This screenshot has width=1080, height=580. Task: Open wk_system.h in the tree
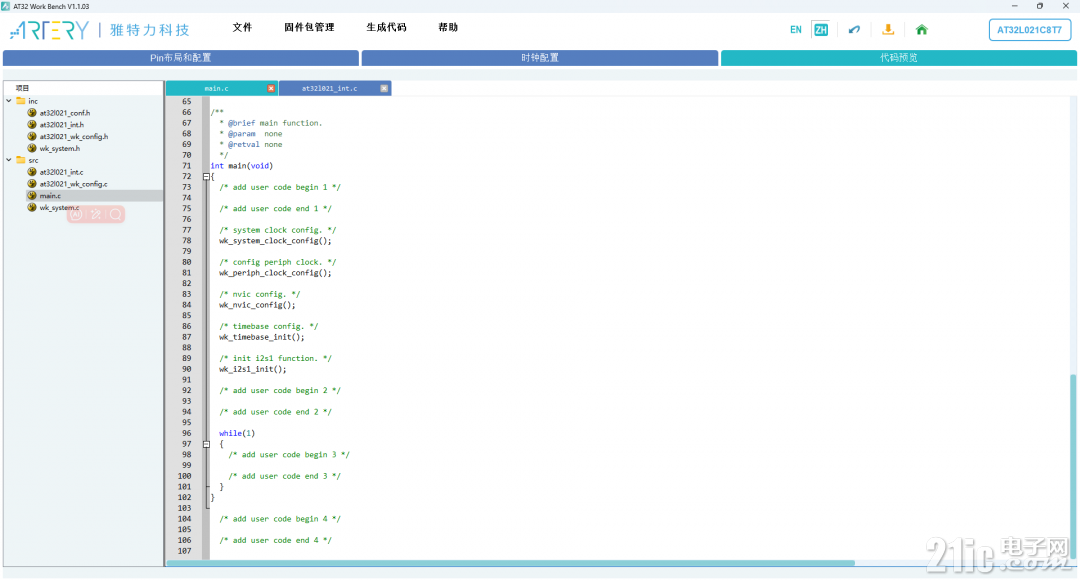tap(59, 148)
